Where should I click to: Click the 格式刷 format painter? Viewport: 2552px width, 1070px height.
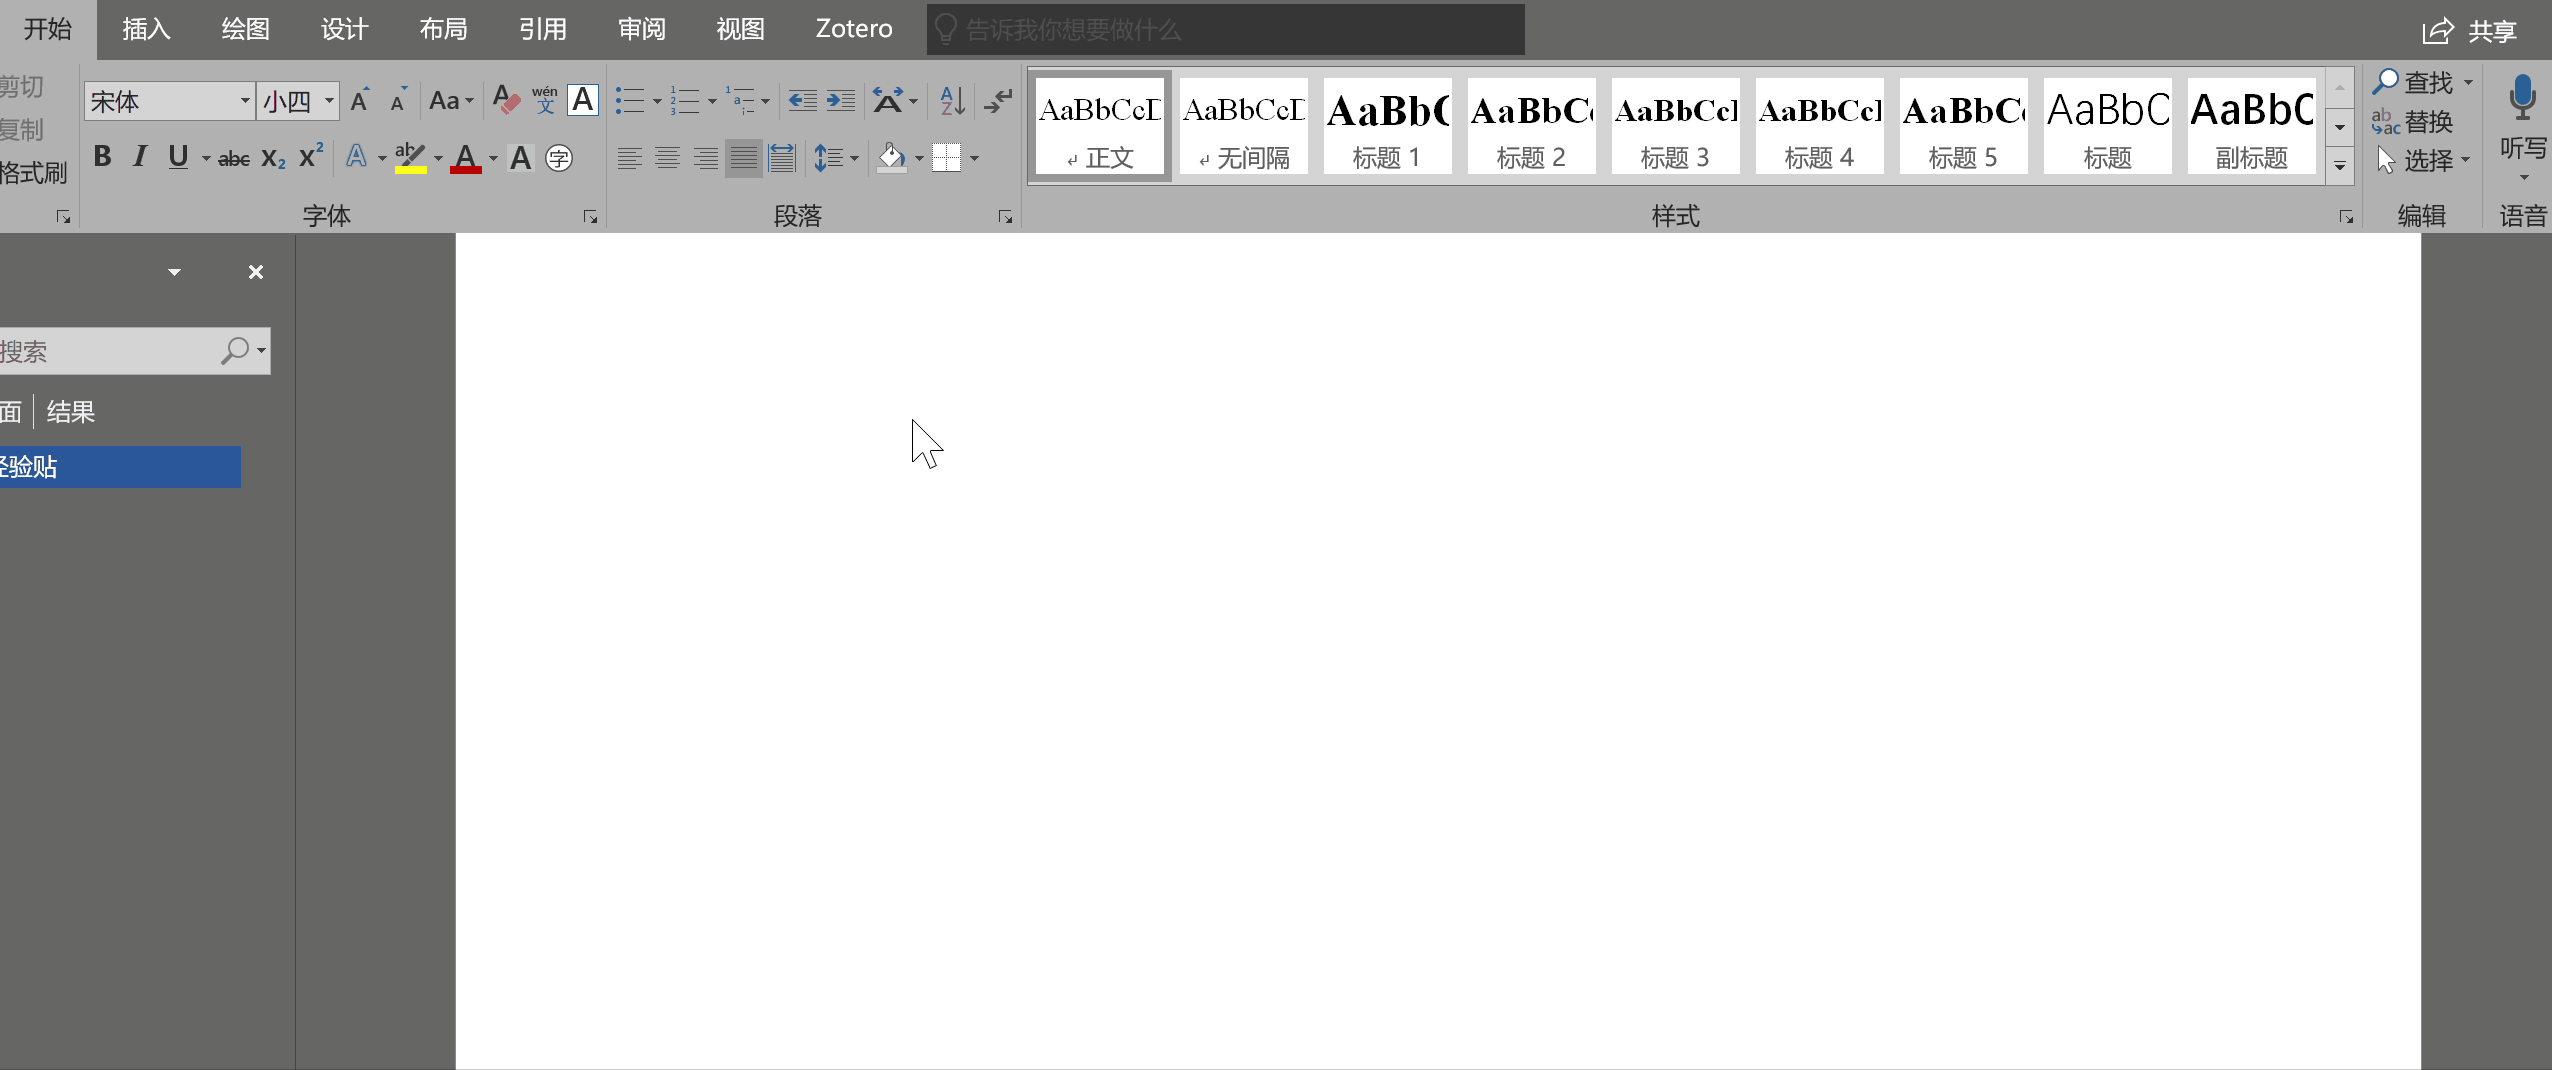[x=33, y=173]
